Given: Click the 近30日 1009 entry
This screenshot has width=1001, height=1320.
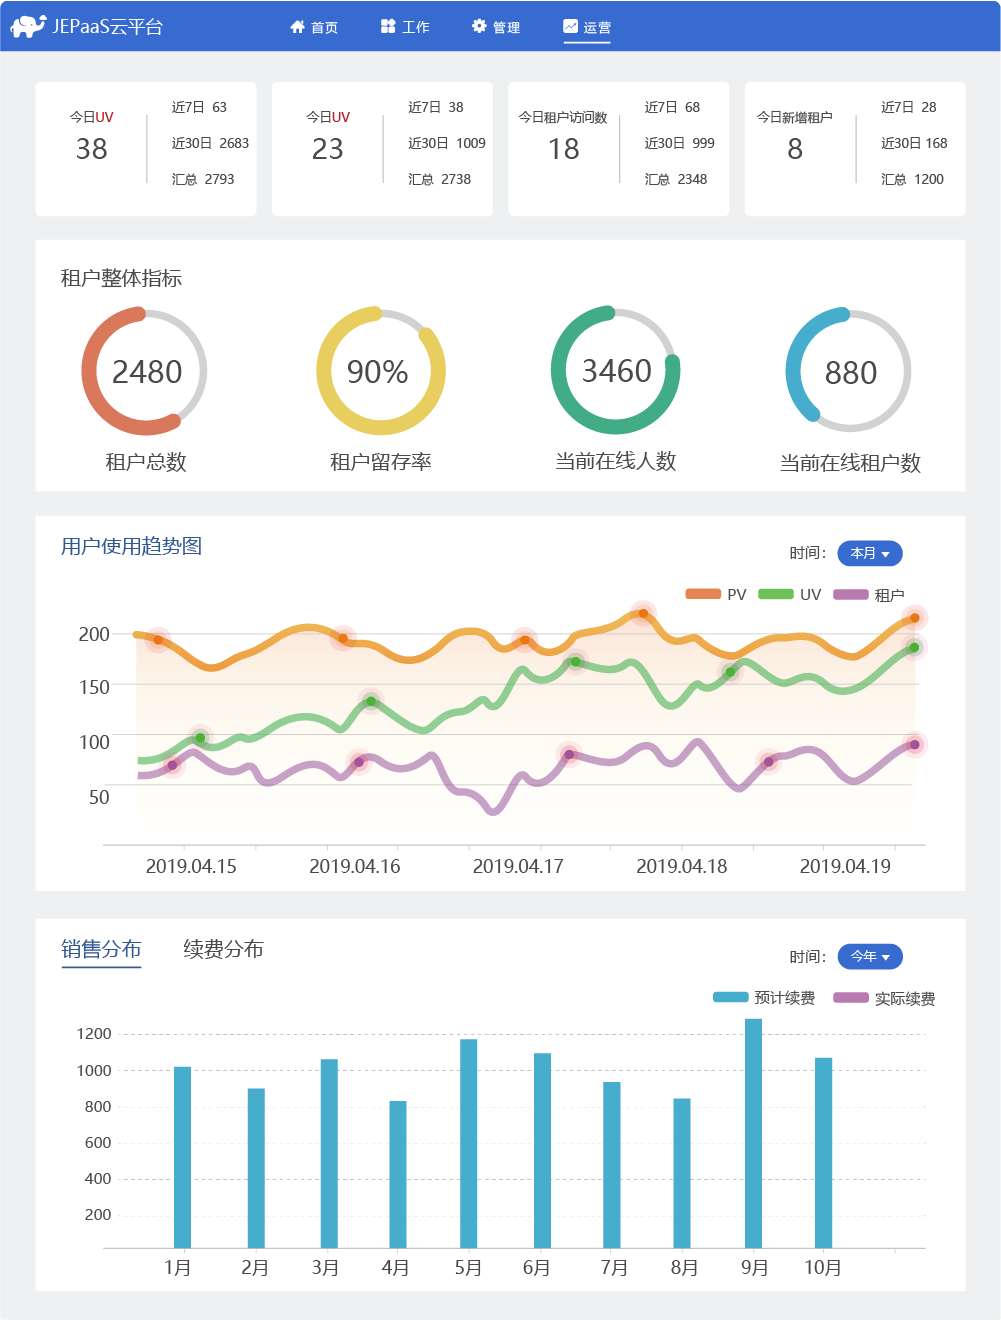Looking at the screenshot, I should (447, 143).
